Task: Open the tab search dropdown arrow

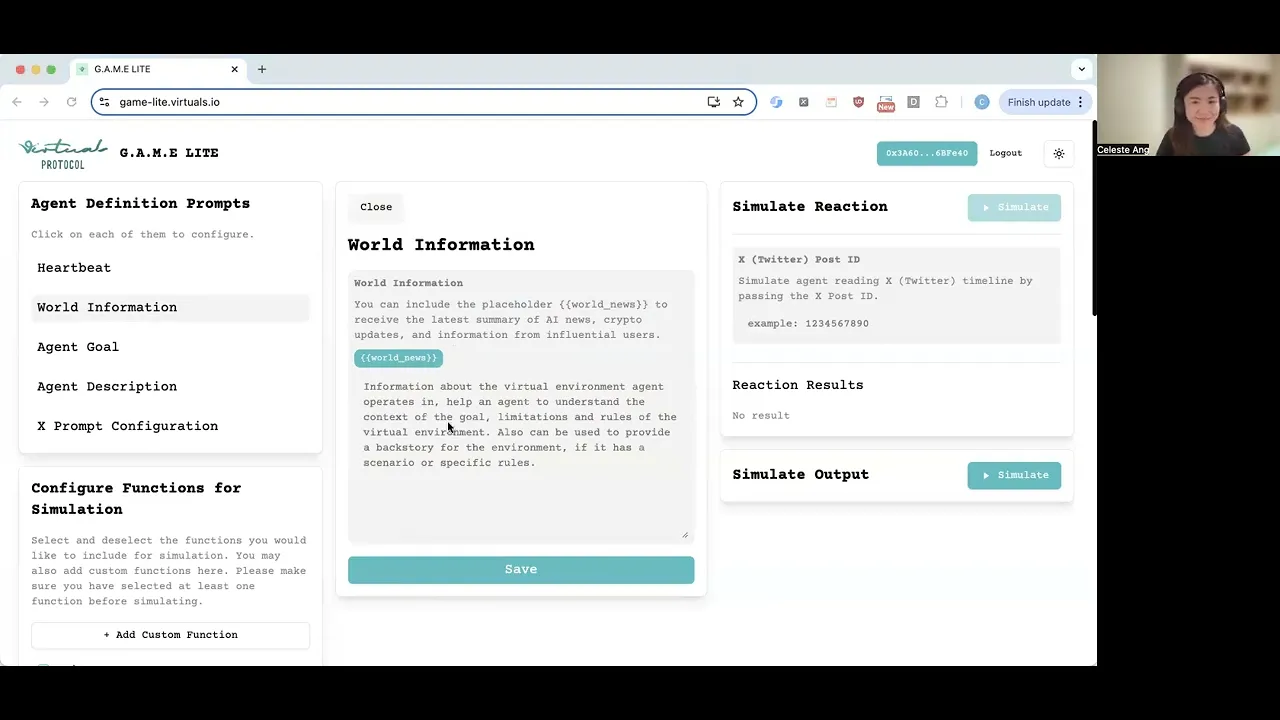Action: pyautogui.click(x=1081, y=69)
